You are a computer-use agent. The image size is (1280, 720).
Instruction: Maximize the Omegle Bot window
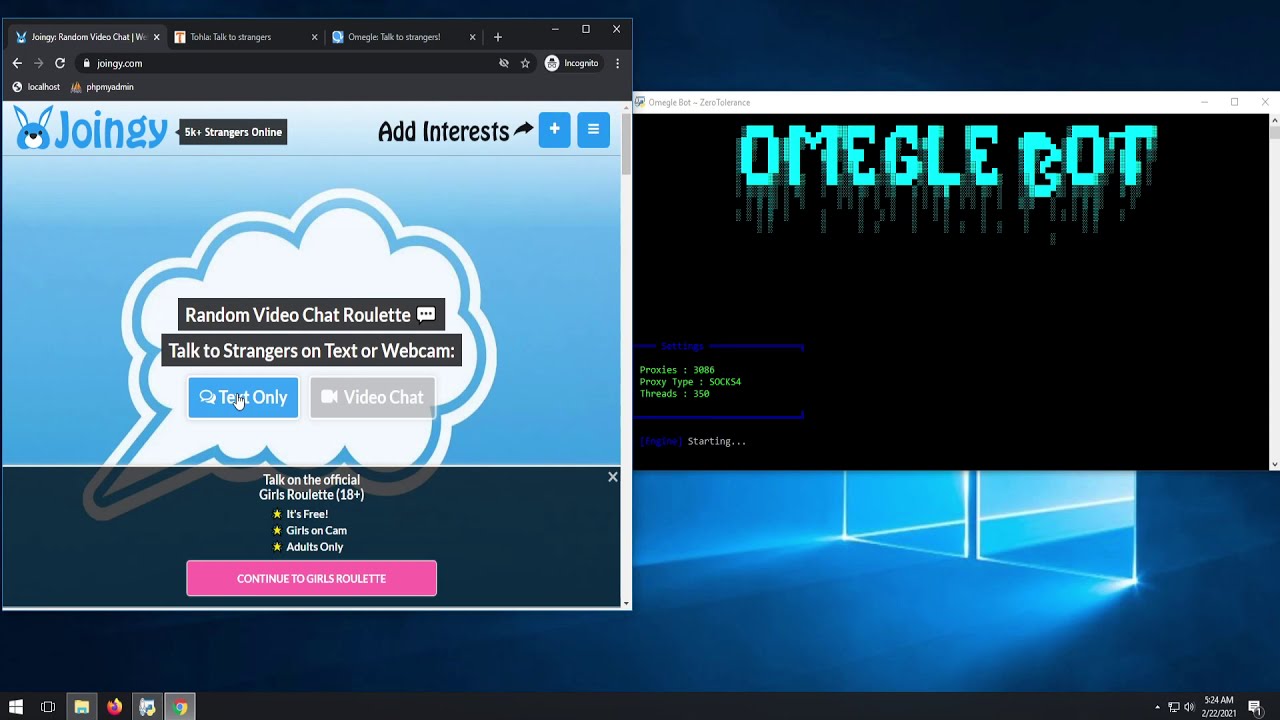(1234, 102)
